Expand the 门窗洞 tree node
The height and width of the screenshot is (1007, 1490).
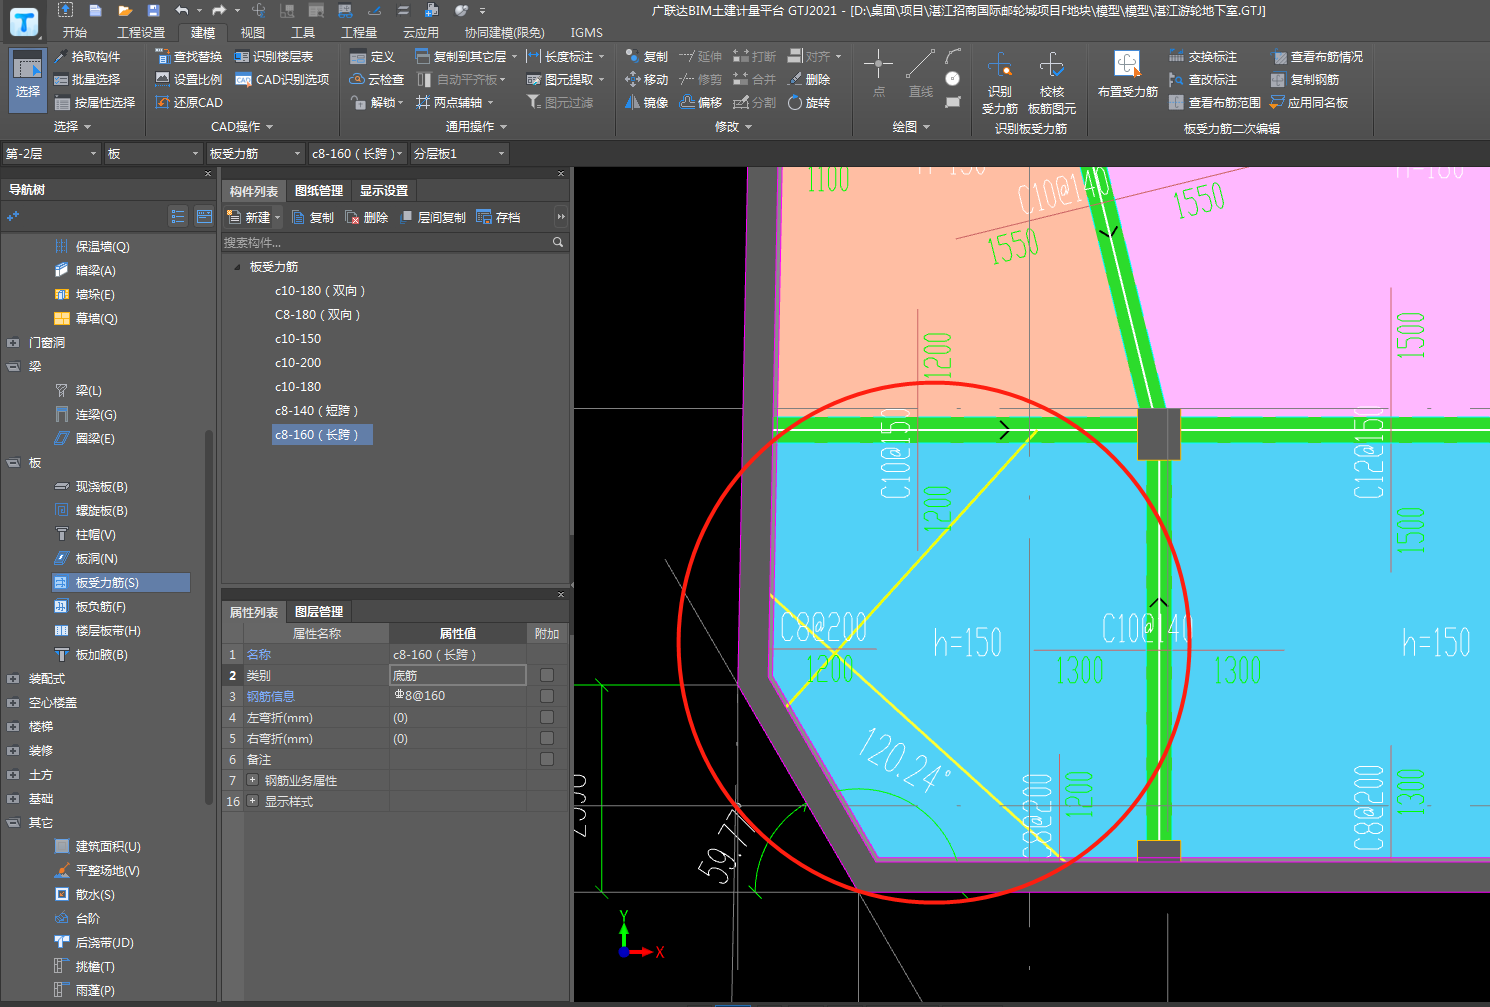tap(13, 342)
